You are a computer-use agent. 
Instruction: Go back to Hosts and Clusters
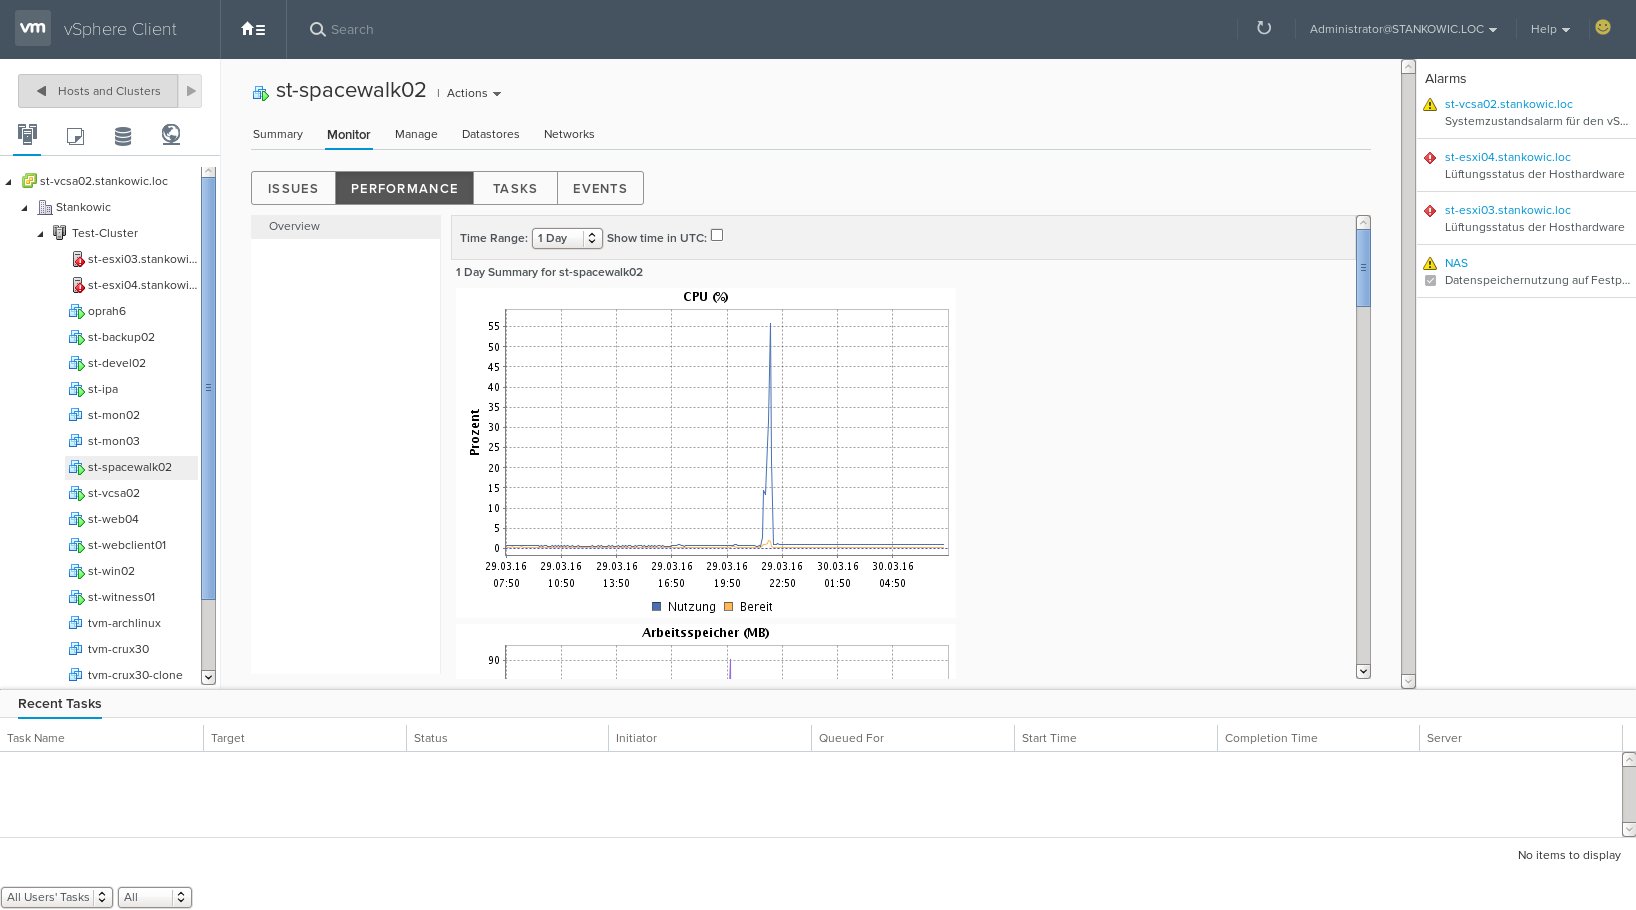(98, 91)
